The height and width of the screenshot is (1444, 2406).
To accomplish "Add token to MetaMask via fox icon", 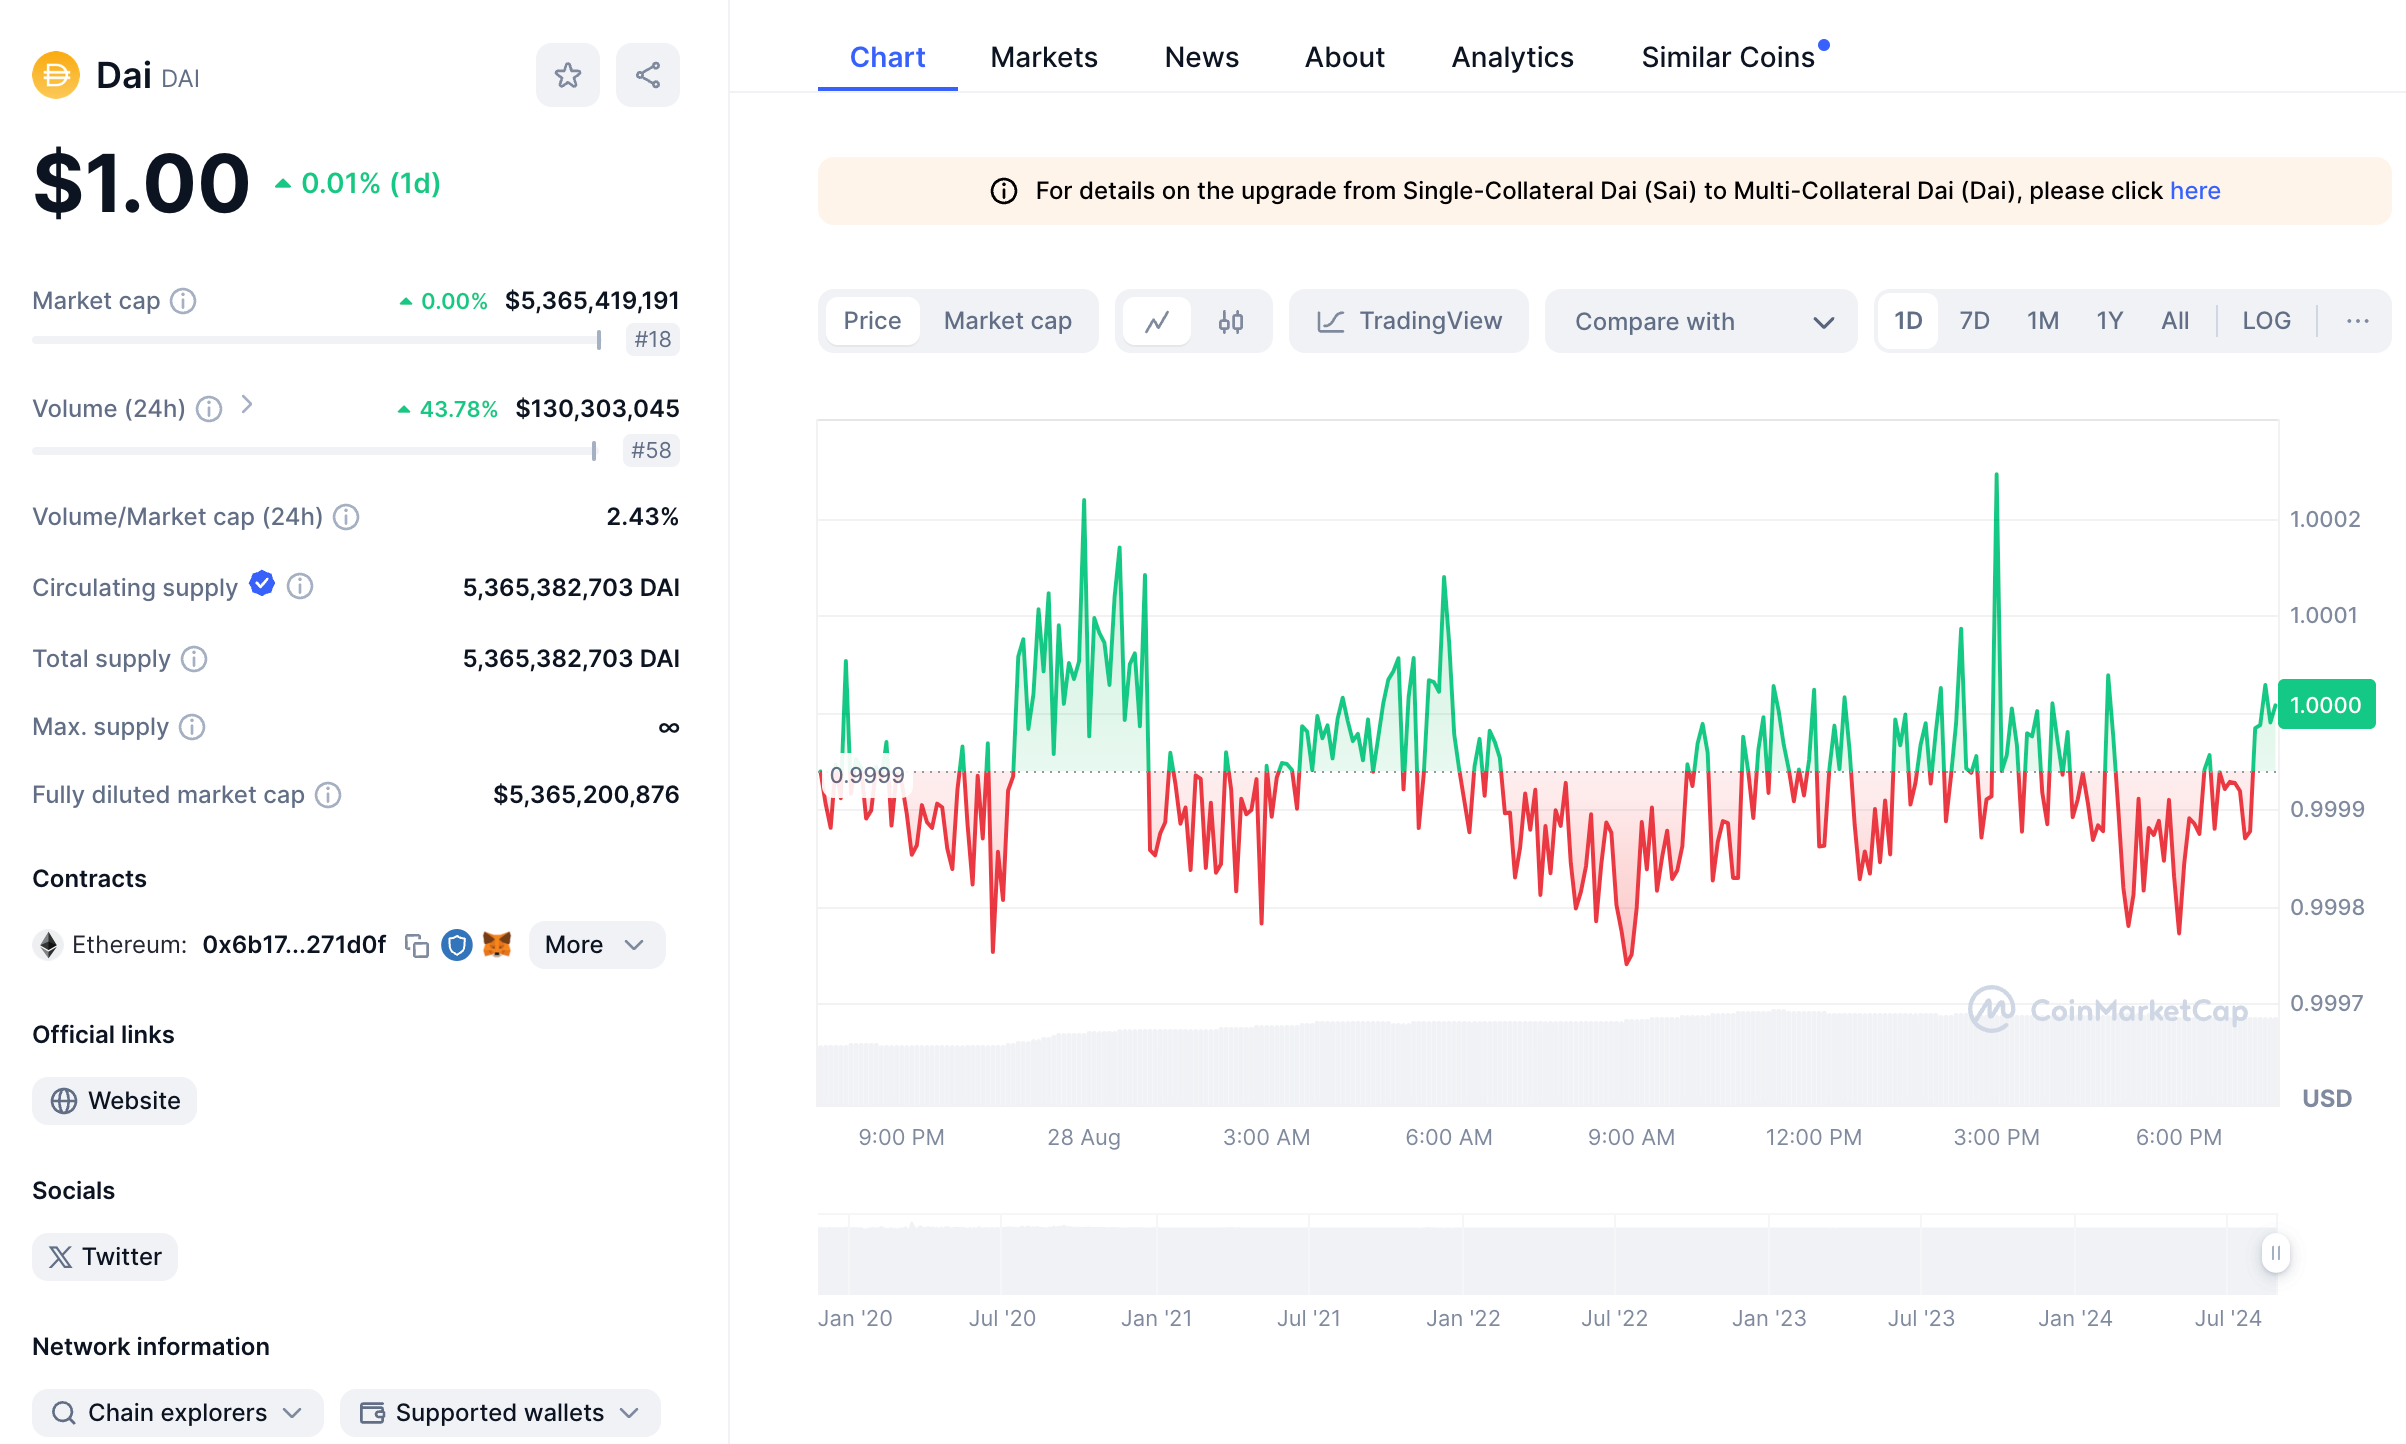I will coord(497,944).
